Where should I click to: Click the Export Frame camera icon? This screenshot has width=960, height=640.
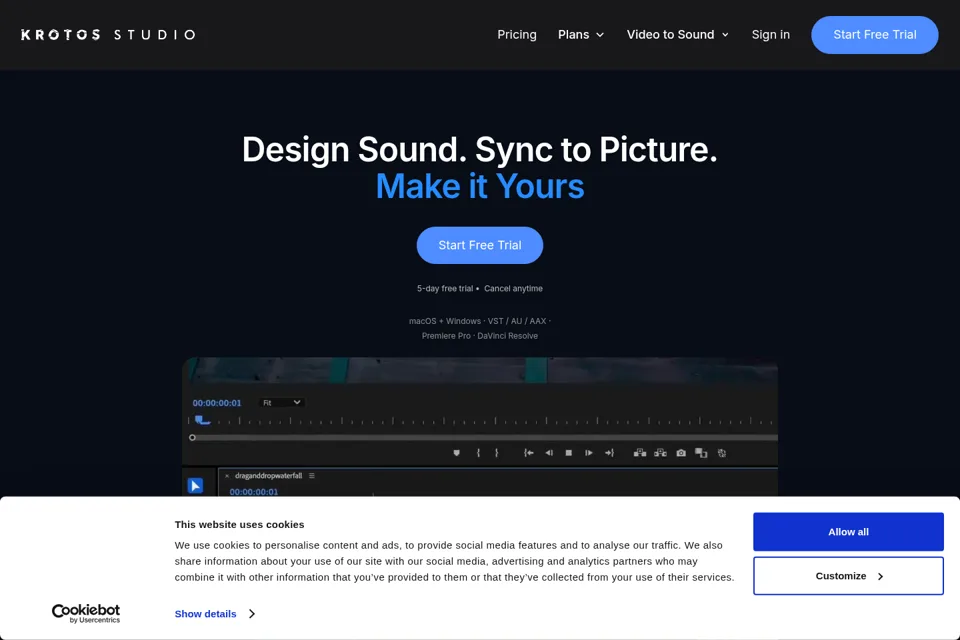tap(681, 453)
